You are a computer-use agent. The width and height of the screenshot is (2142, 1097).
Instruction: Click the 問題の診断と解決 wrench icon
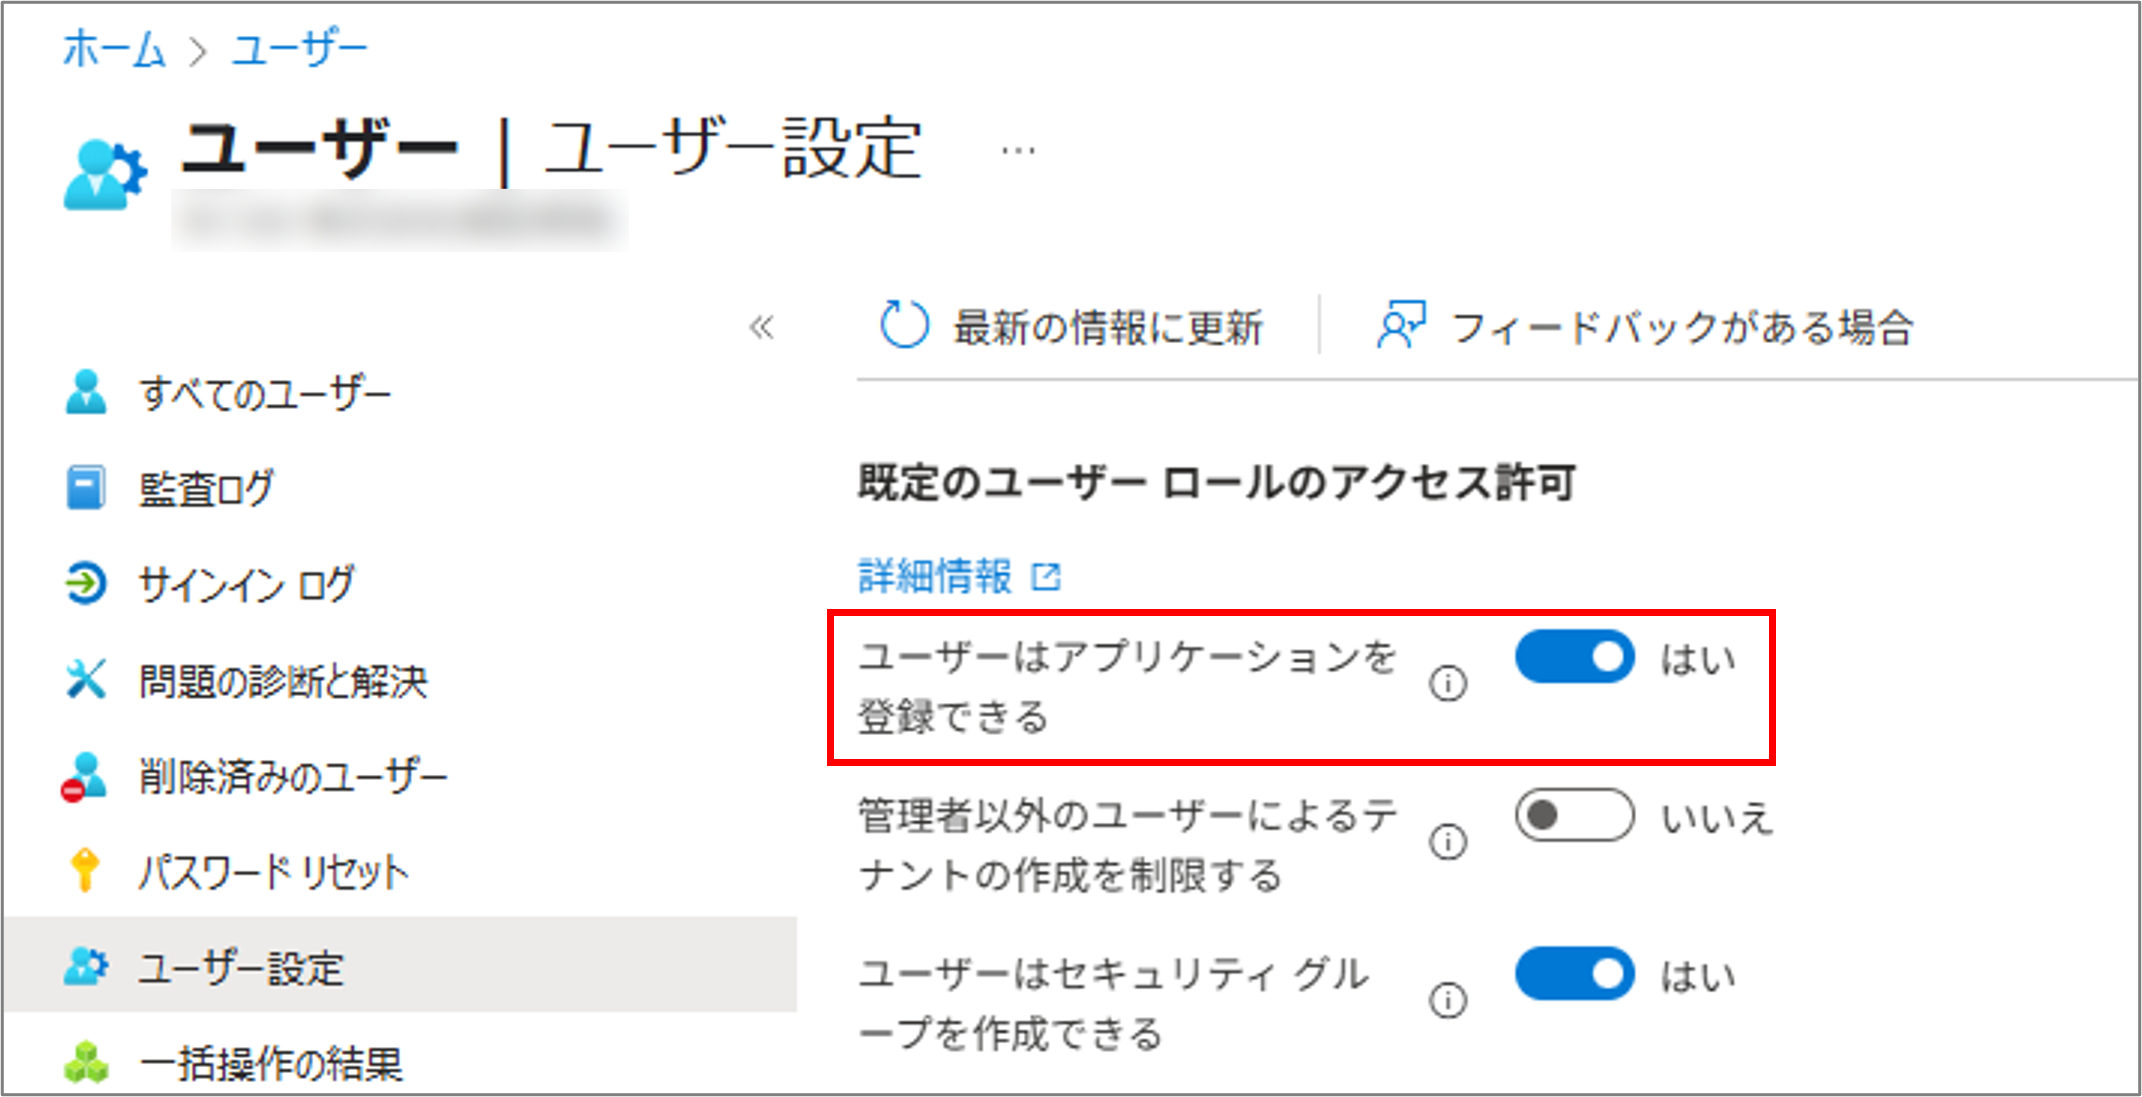[x=85, y=679]
